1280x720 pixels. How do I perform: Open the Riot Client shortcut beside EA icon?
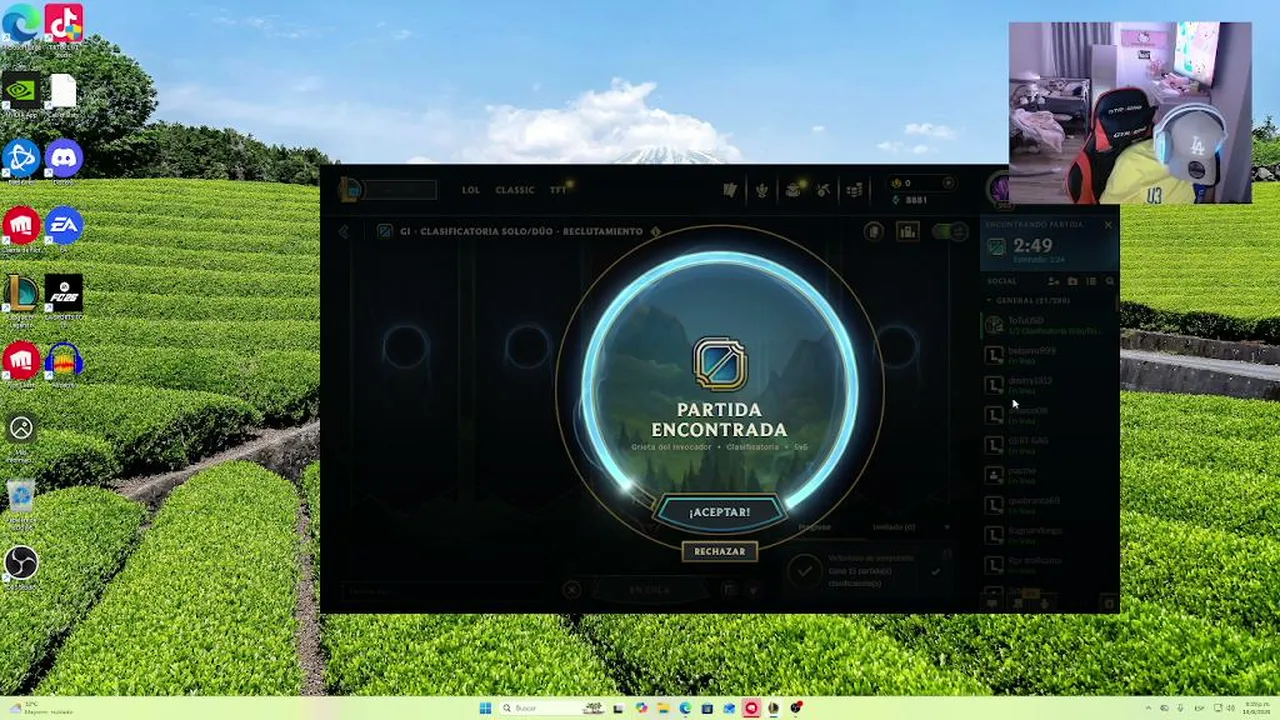tap(21, 228)
